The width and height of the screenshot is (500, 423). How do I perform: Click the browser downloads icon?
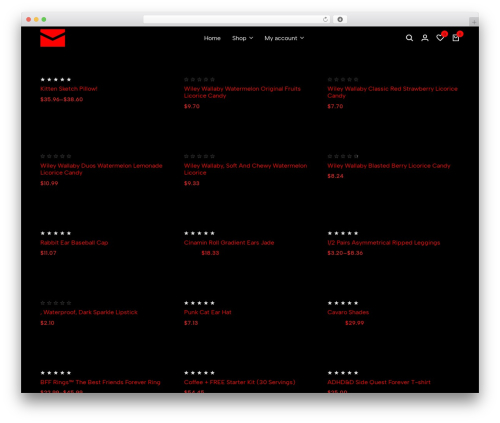tap(340, 19)
